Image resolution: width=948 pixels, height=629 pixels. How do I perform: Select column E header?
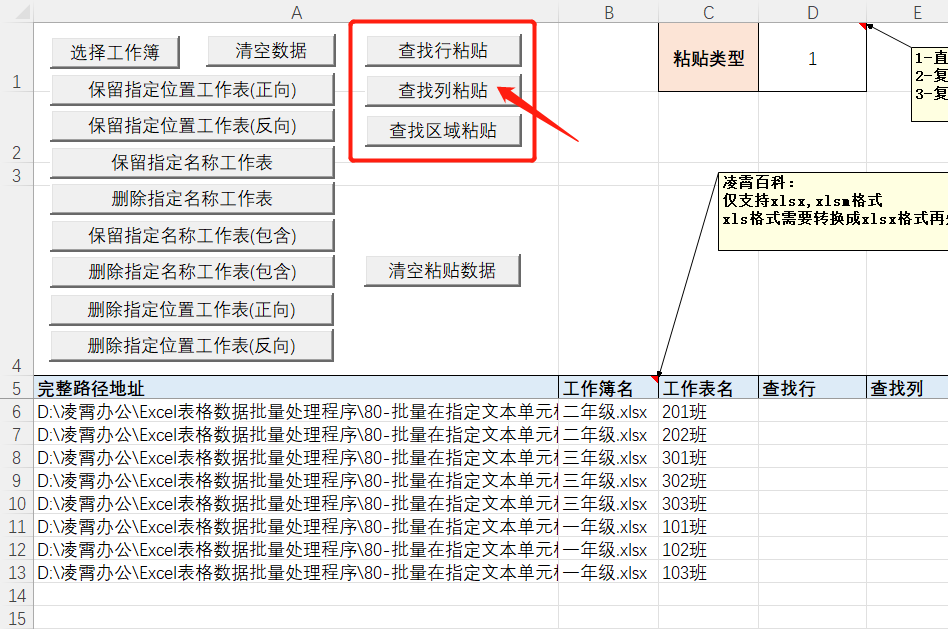907,11
